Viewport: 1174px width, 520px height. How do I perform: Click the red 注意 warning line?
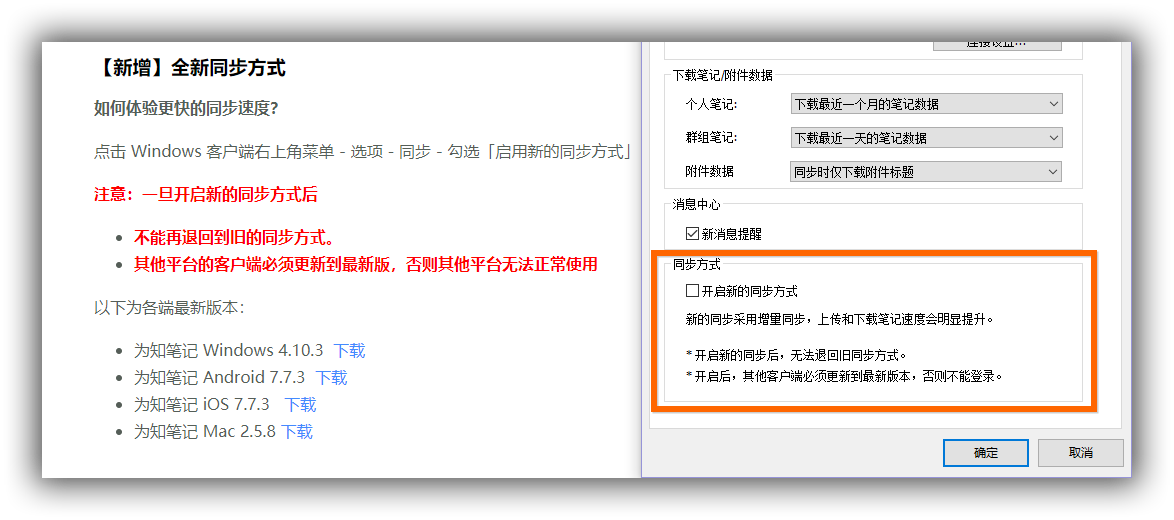point(206,195)
